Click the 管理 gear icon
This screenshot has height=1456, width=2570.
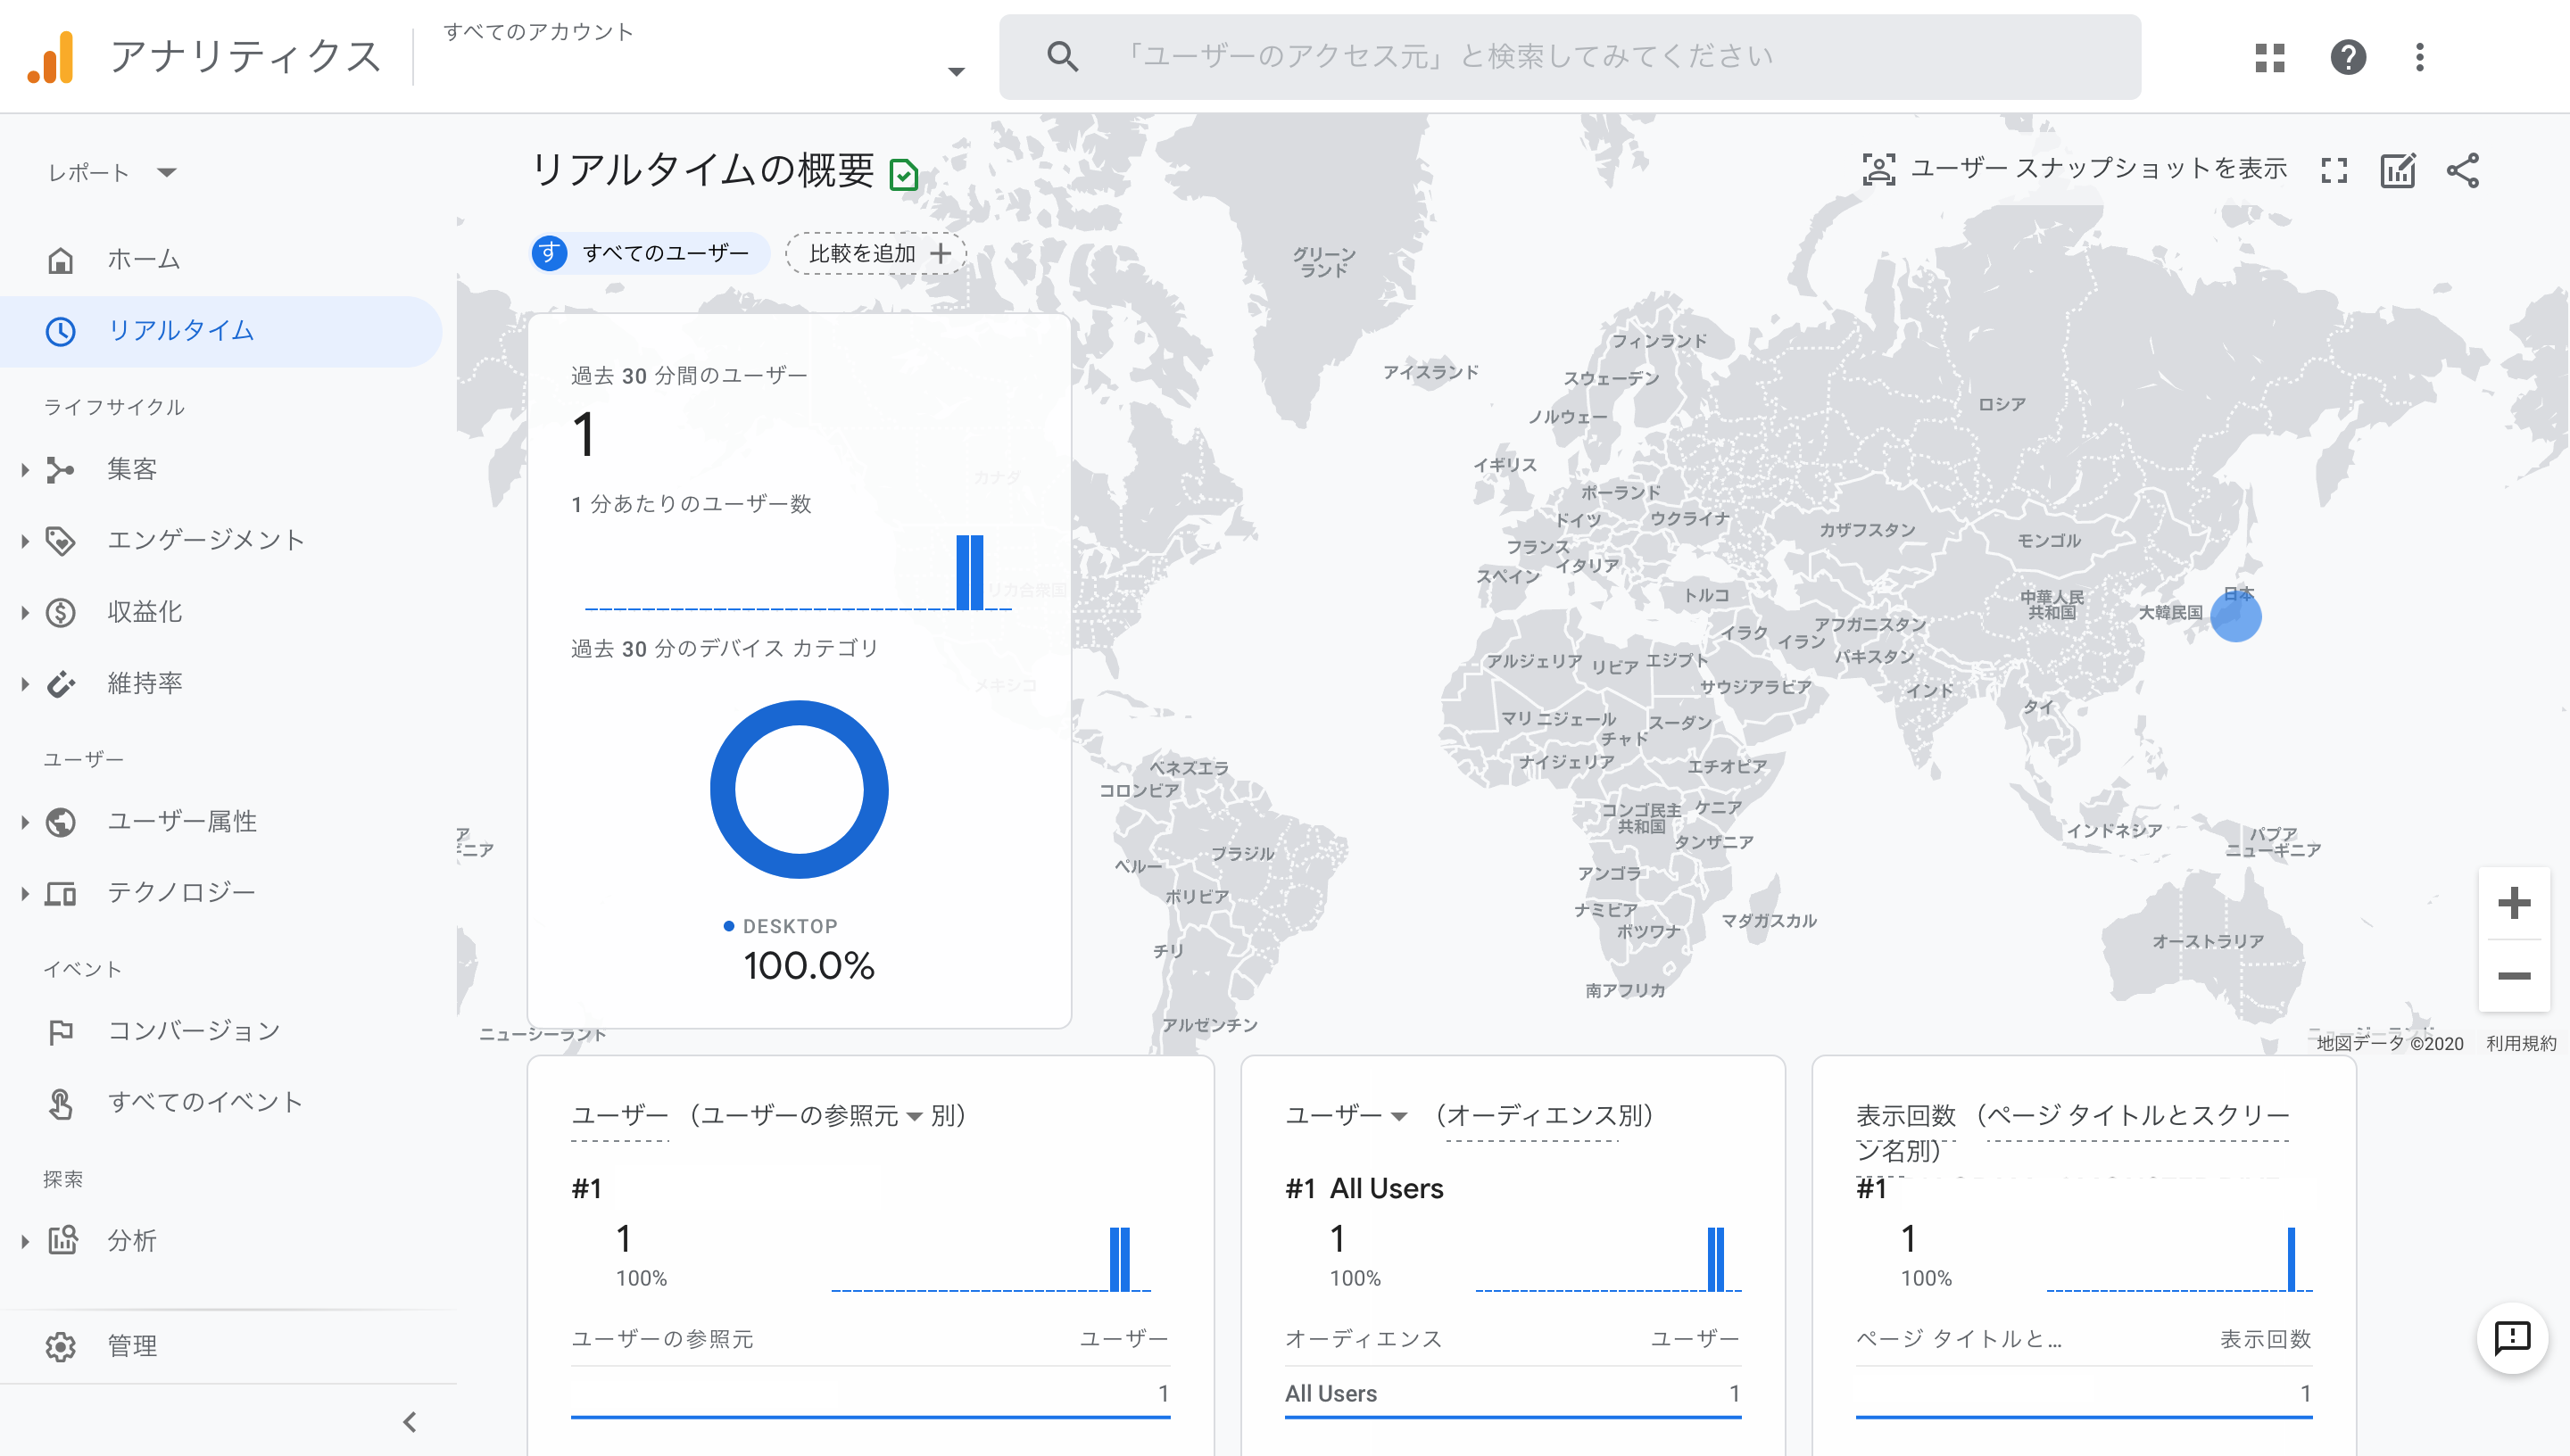click(61, 1347)
